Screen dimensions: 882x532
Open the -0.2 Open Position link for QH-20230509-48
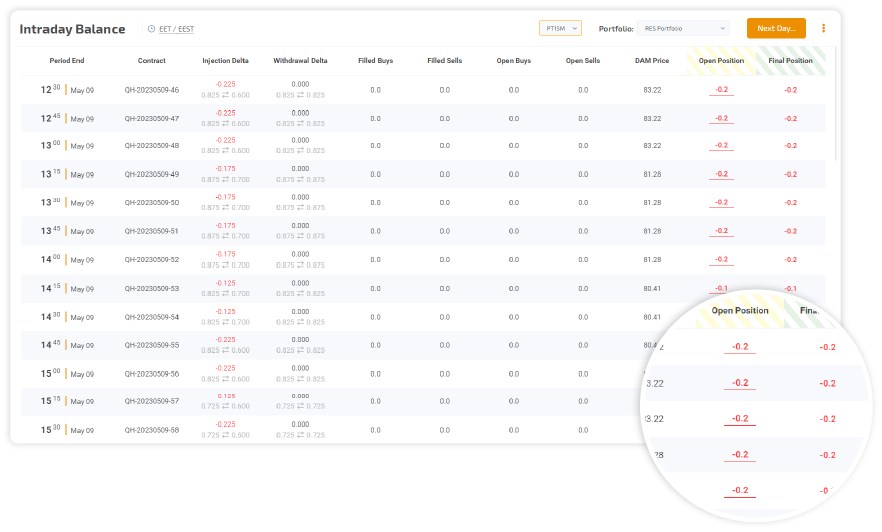[721, 146]
